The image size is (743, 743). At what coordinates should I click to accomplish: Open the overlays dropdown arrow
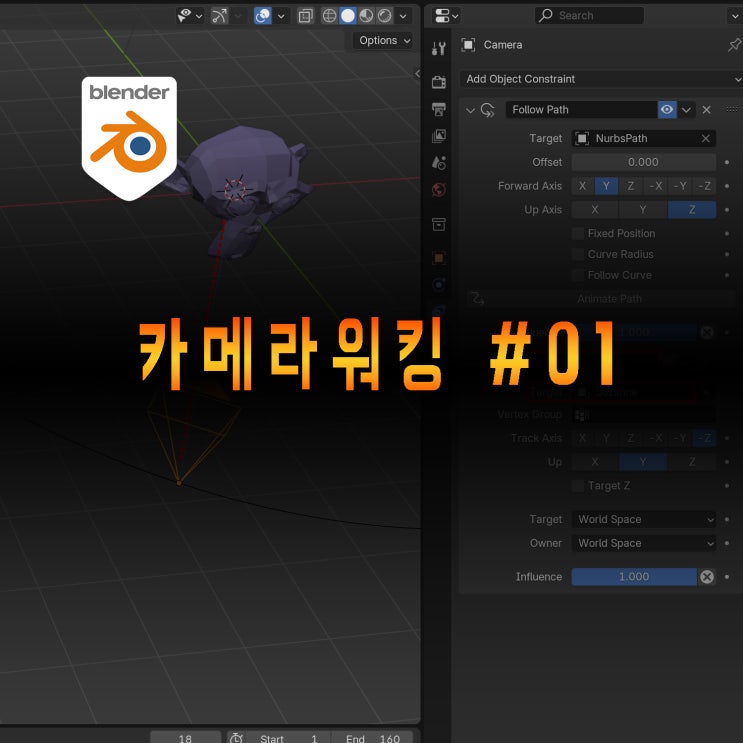281,16
